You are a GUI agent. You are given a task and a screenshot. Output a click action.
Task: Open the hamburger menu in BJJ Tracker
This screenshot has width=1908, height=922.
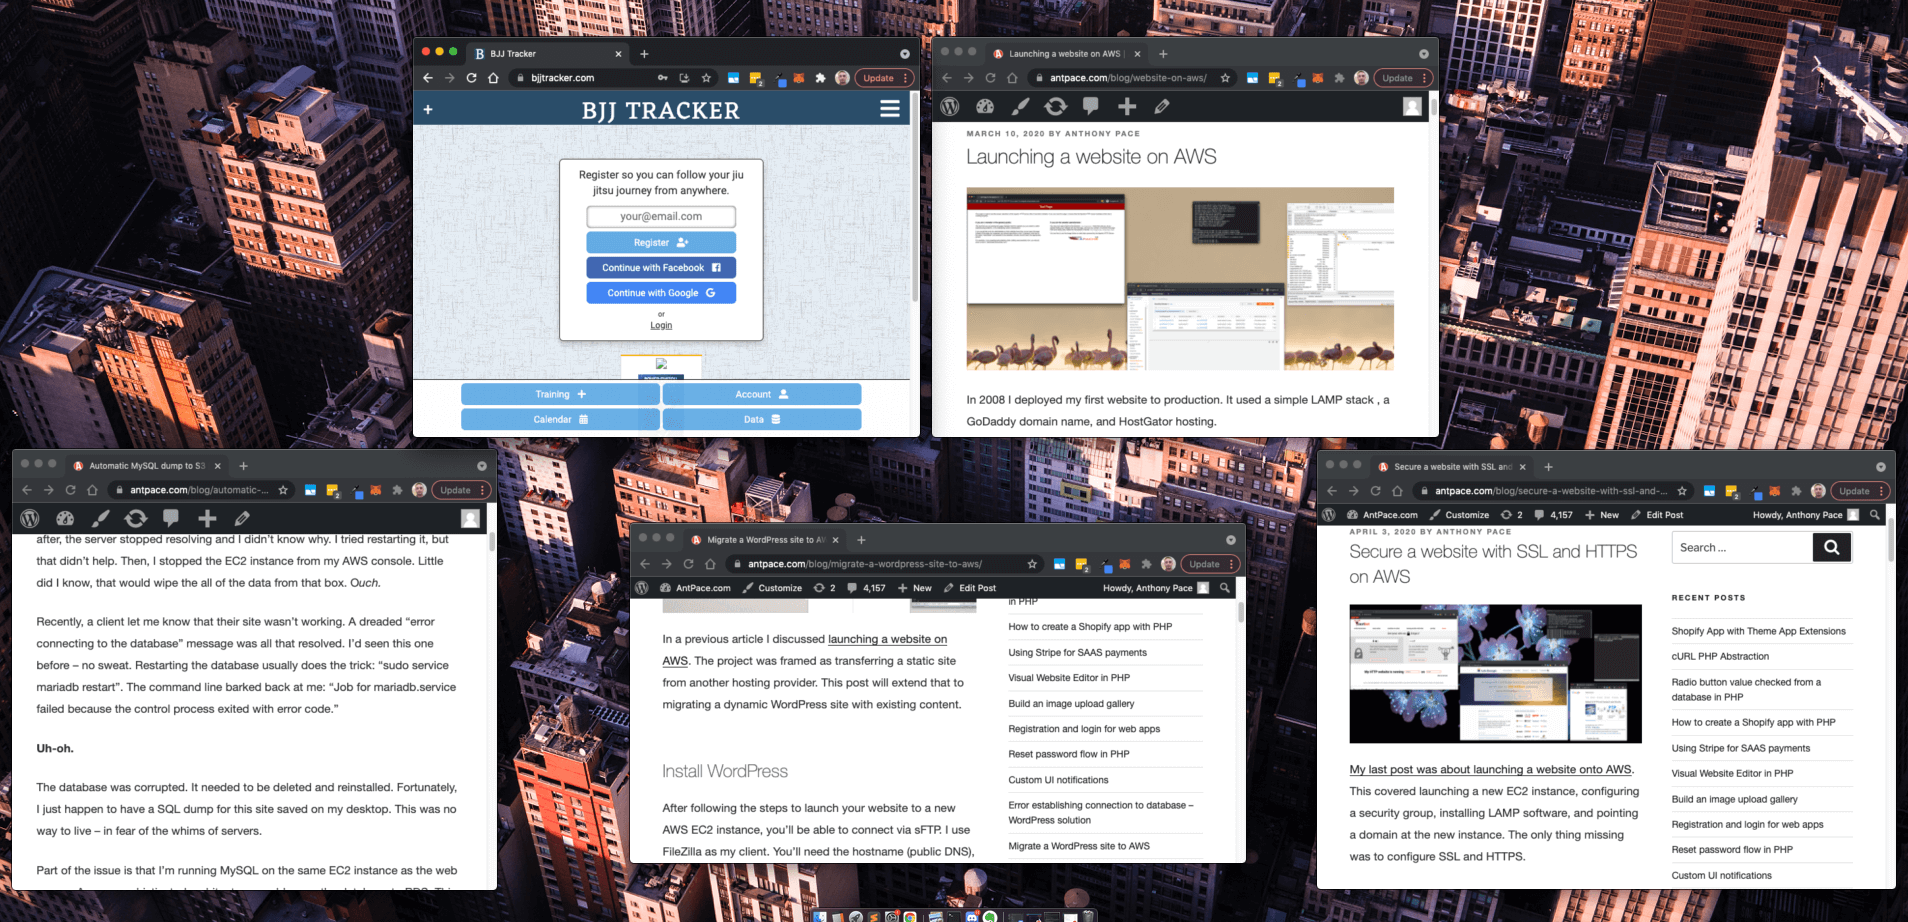(889, 109)
